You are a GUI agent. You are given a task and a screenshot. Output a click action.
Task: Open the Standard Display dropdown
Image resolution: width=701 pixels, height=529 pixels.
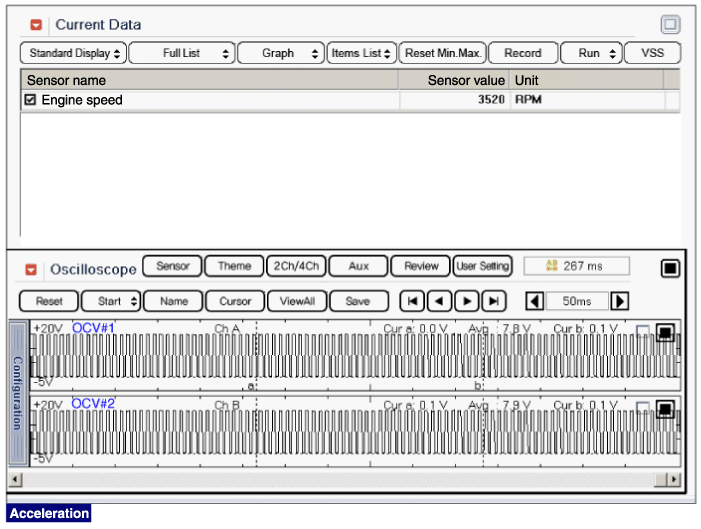tap(74, 53)
